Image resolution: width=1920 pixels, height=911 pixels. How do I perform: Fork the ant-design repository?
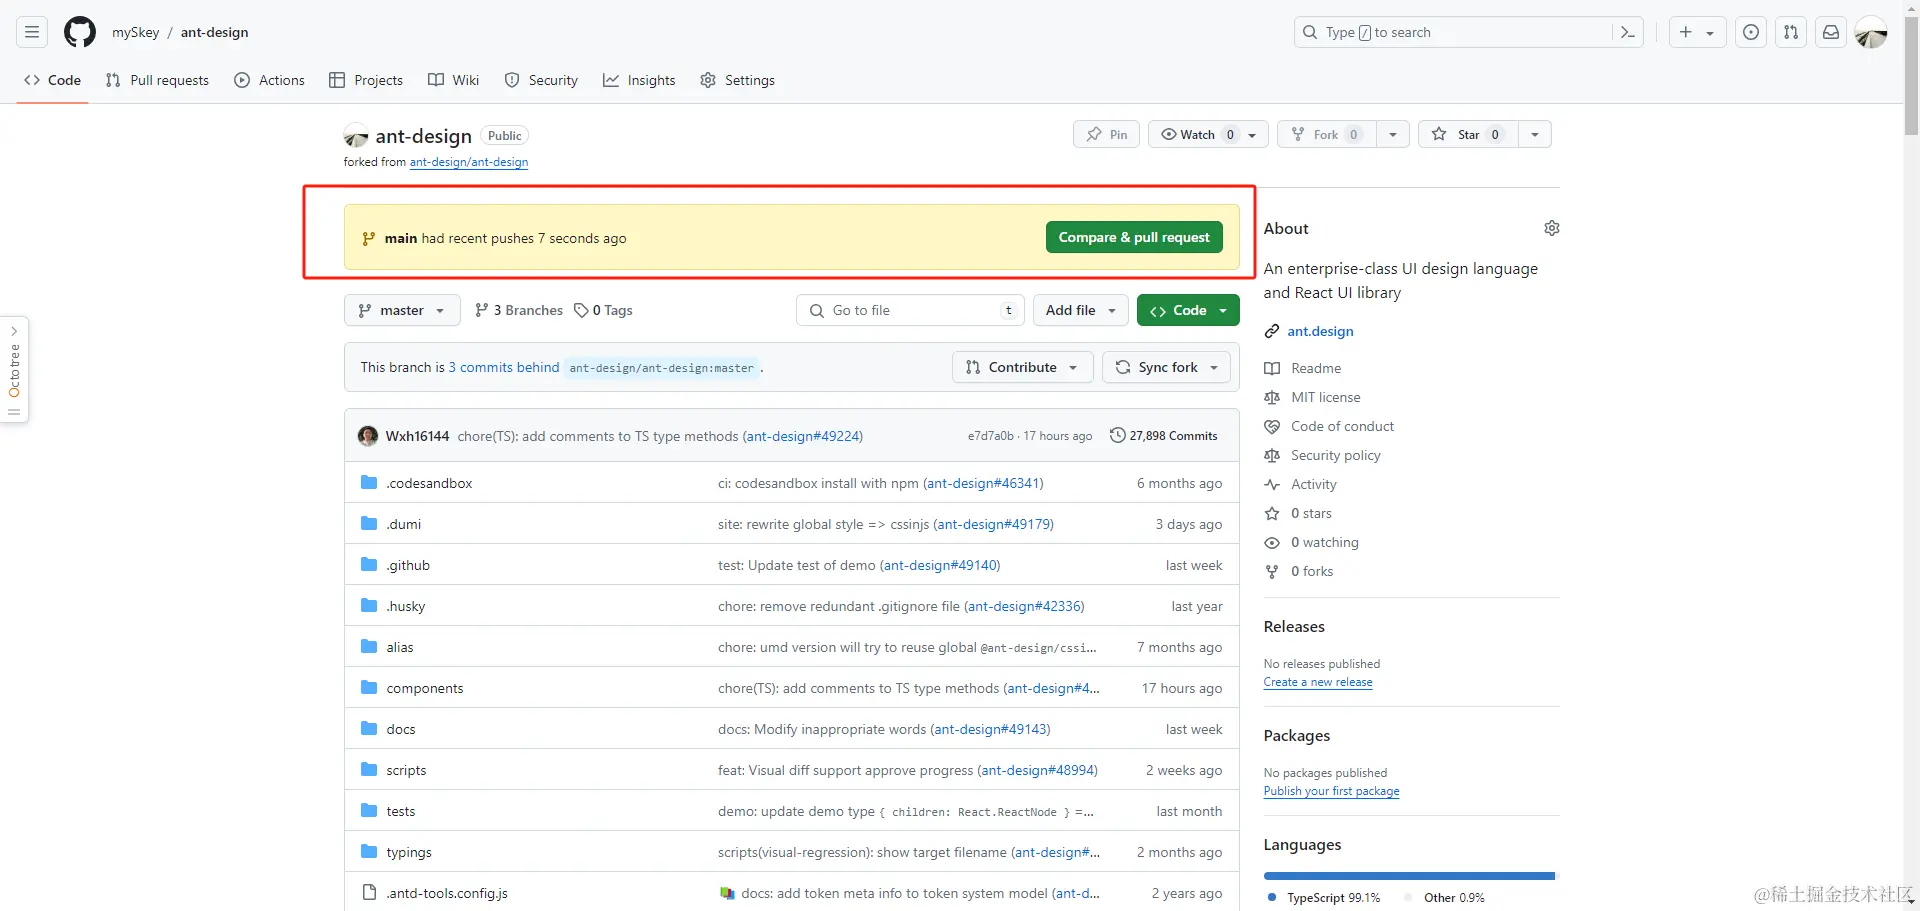(1327, 134)
